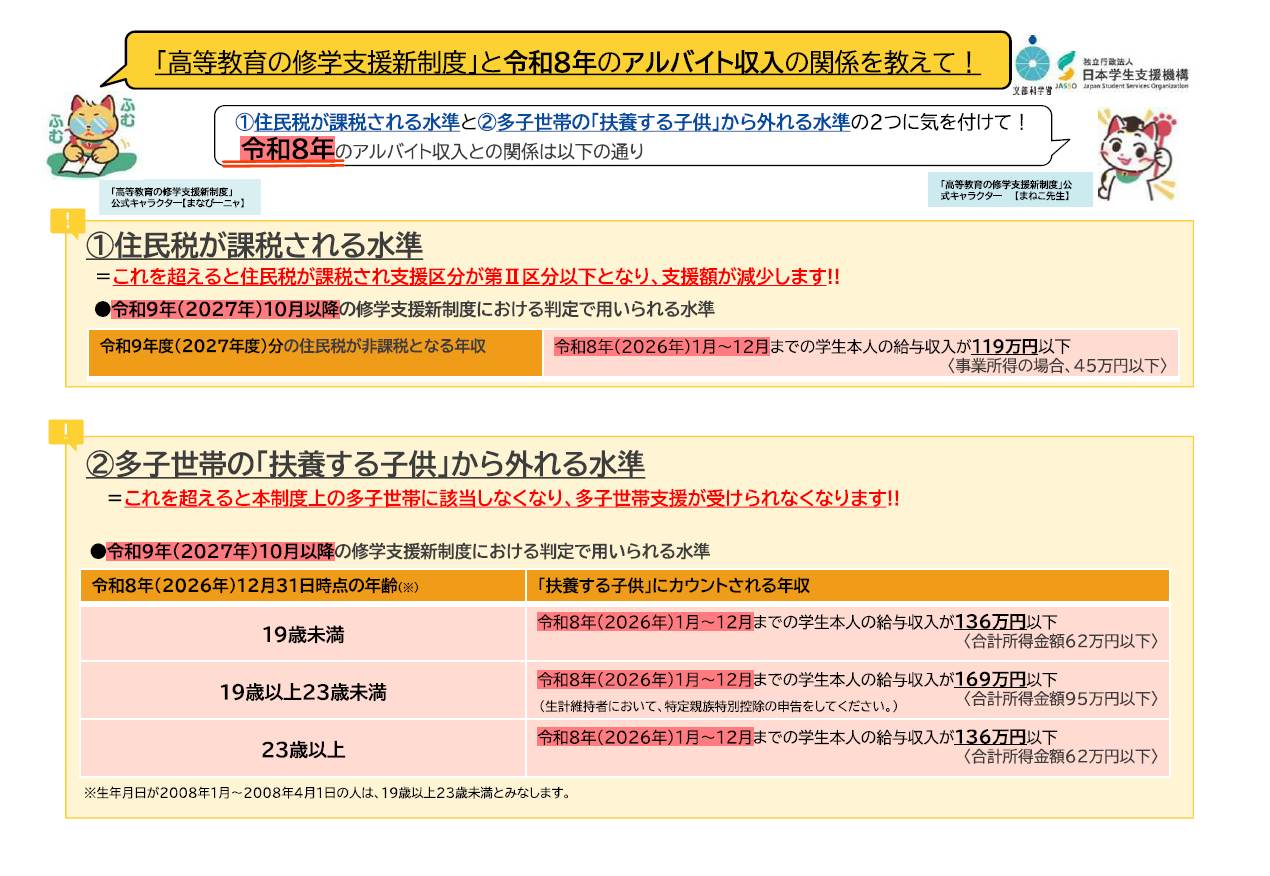Select the 19歳未満 table row label
This screenshot has height=876, width=1270.
pos(303,633)
